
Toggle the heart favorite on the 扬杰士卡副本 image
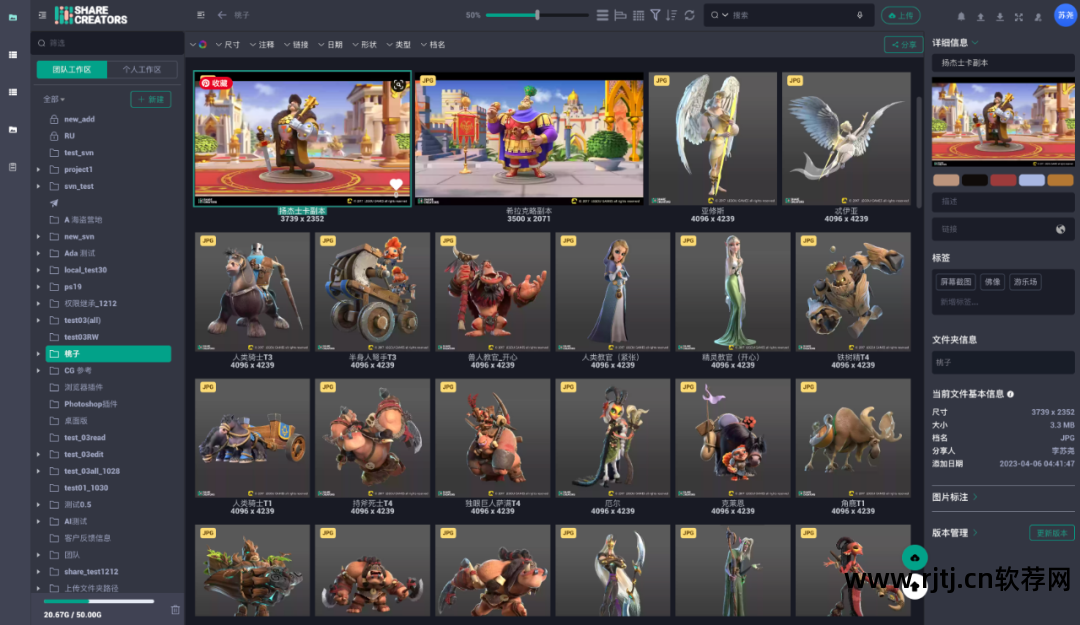click(396, 184)
